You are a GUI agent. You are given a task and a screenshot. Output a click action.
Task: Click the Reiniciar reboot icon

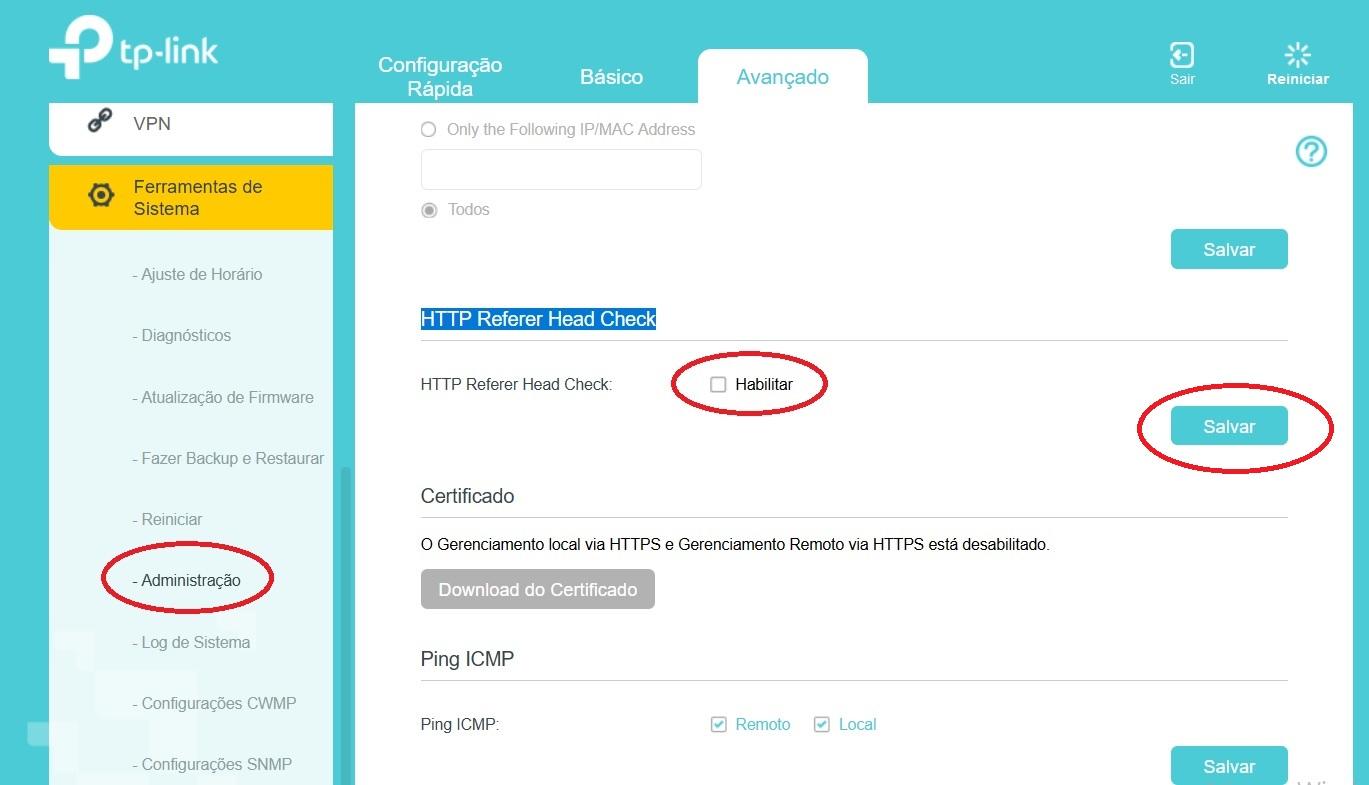(1297, 54)
